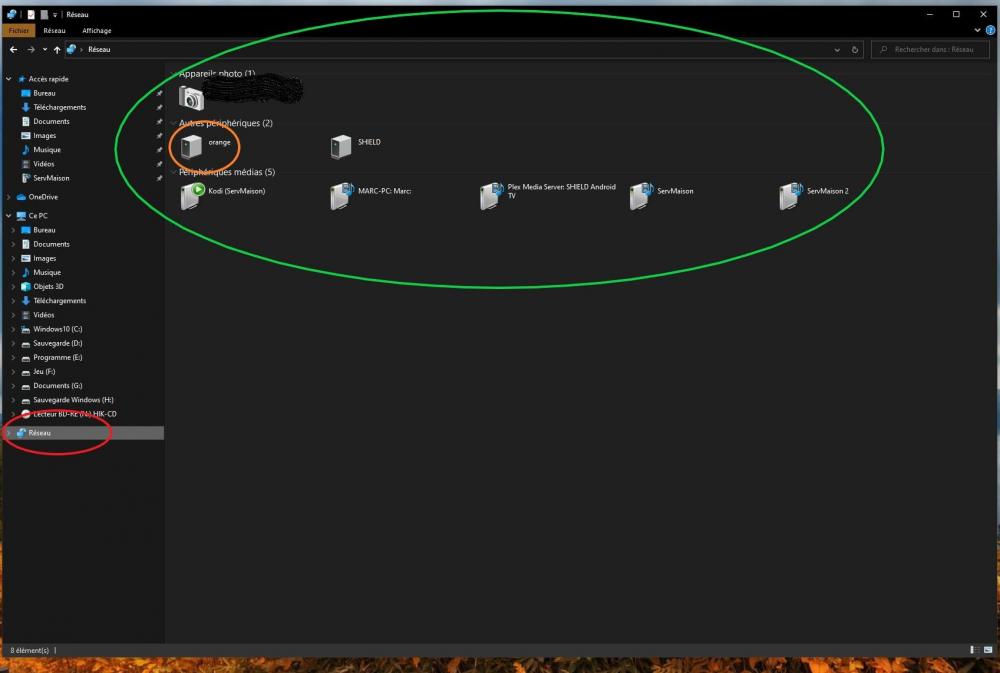Open Windows10 (C:) drive
Screen dimensions: 1000x673
click(x=57, y=329)
